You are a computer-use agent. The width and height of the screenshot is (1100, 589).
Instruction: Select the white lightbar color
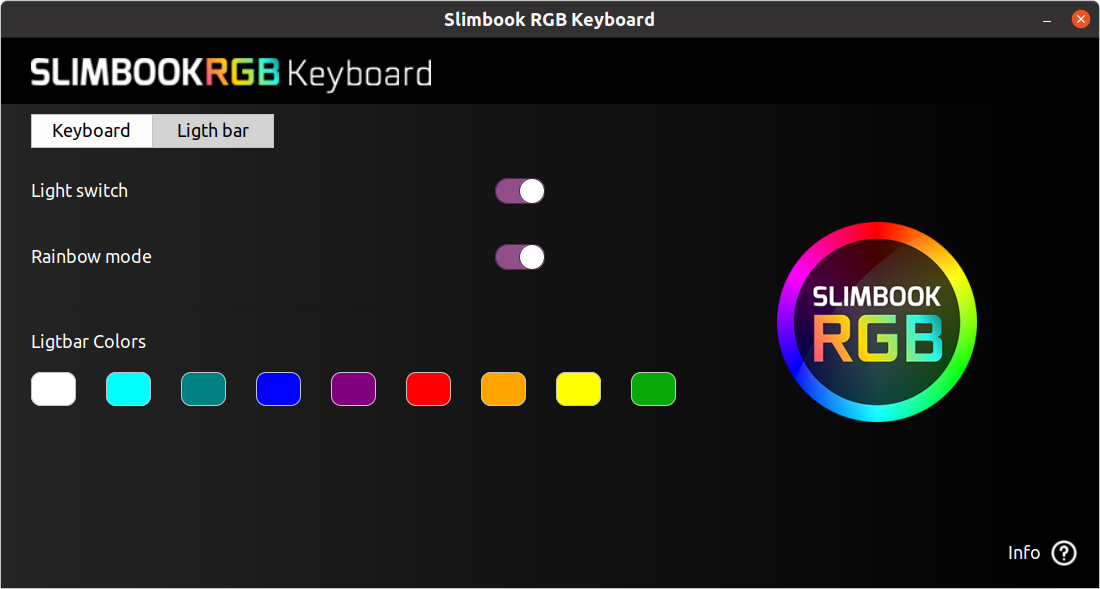(53, 389)
